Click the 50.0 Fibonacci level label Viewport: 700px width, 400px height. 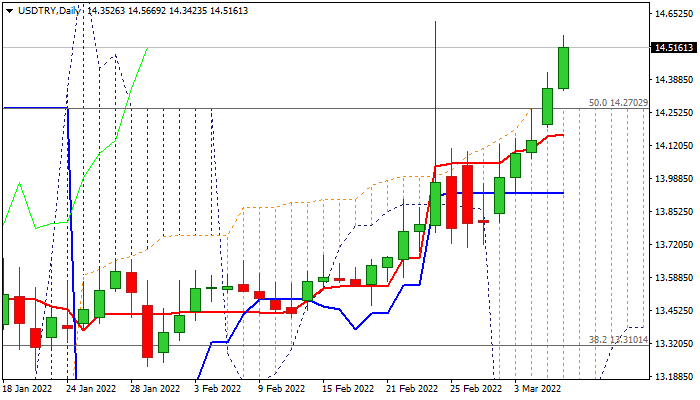coord(618,102)
